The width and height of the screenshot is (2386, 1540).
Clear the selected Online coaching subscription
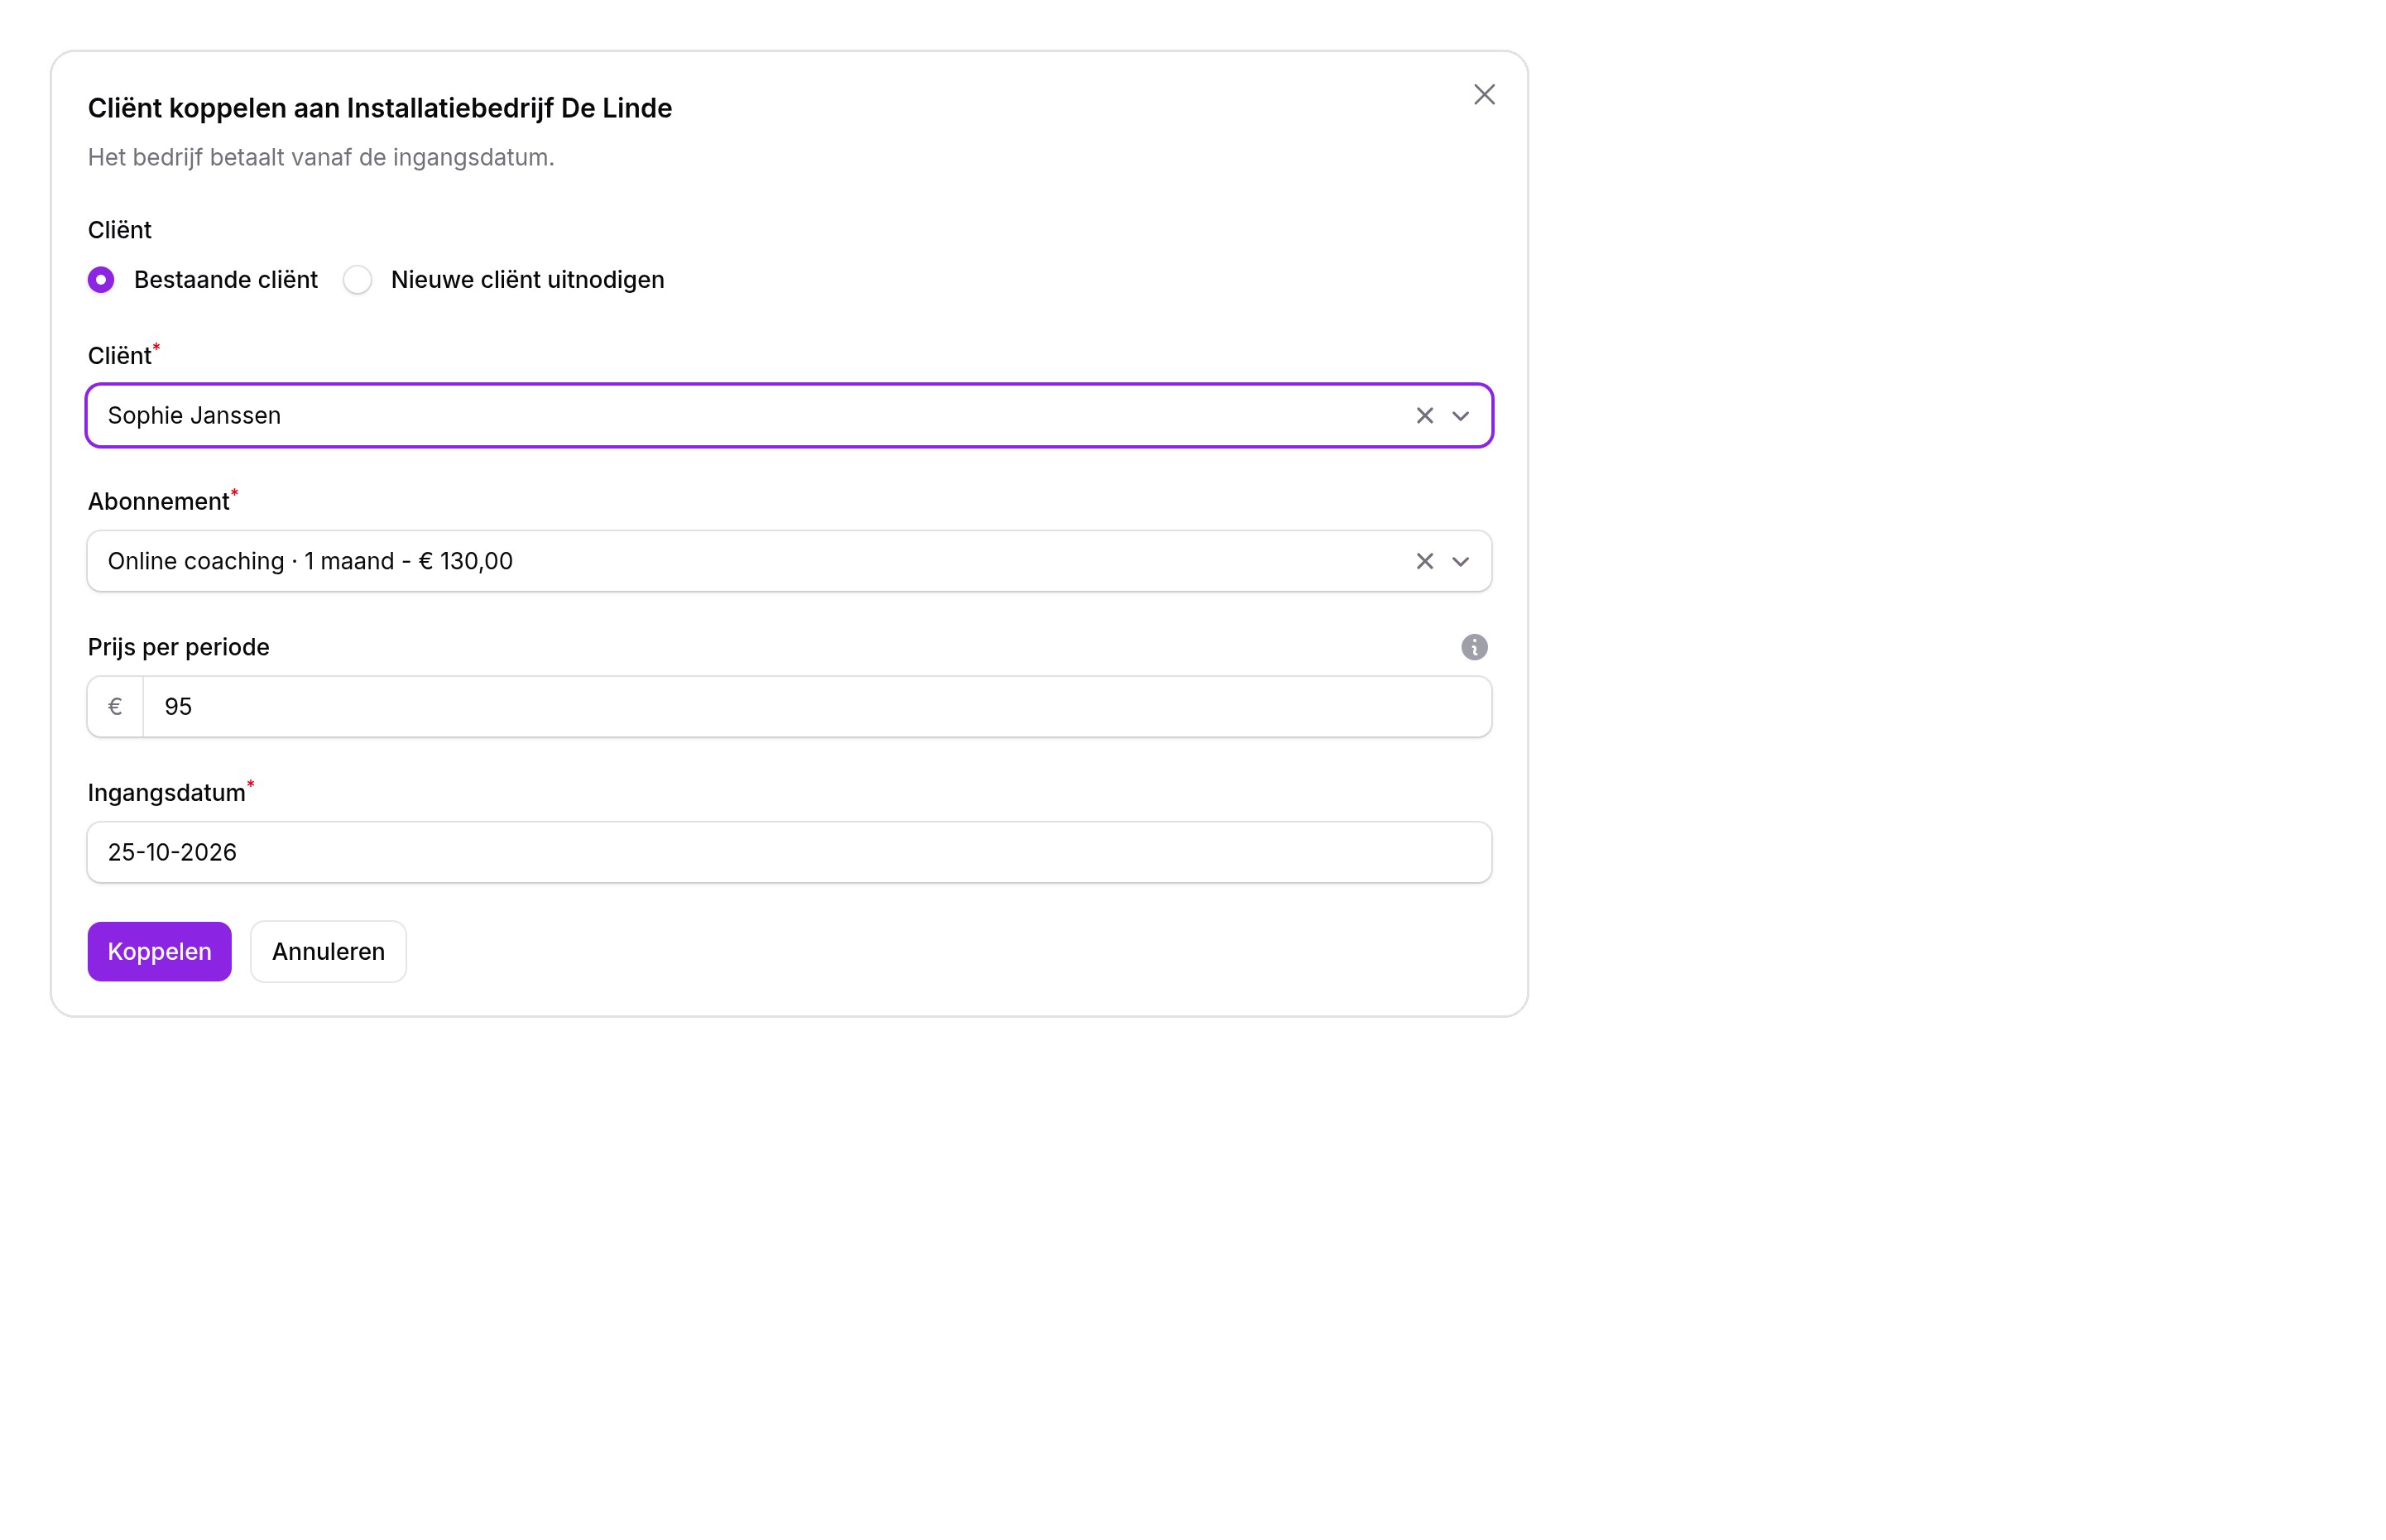coord(1425,562)
